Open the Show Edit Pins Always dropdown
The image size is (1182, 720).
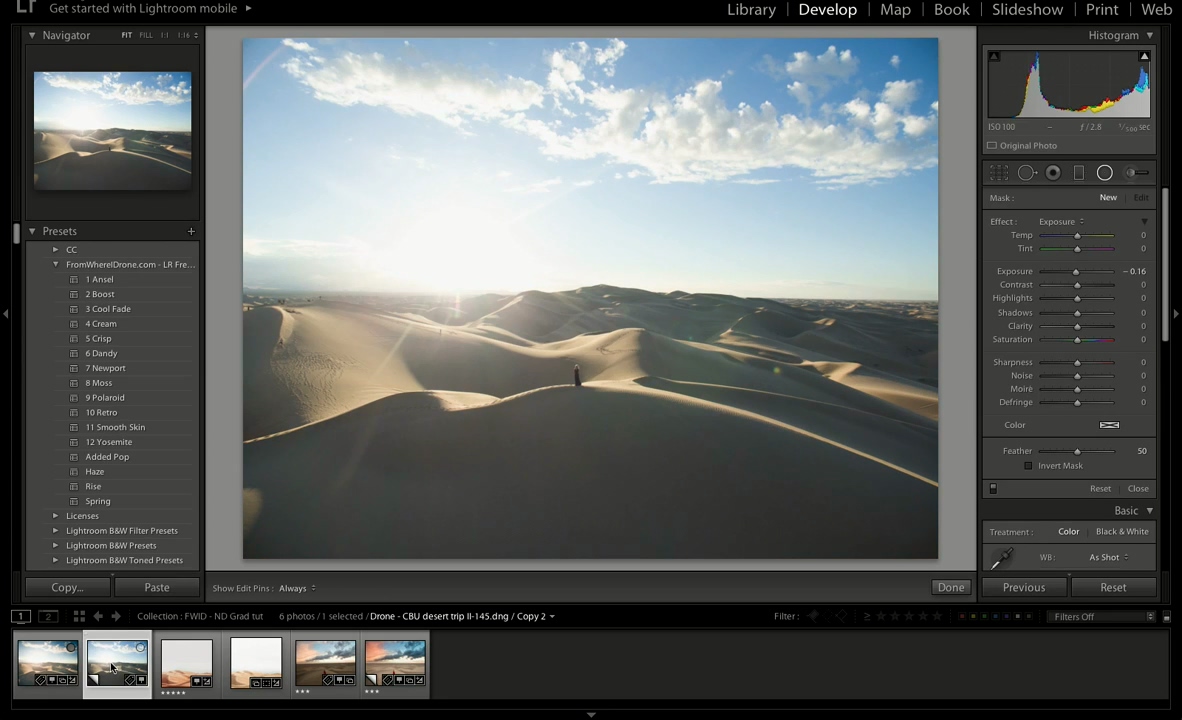(x=297, y=588)
